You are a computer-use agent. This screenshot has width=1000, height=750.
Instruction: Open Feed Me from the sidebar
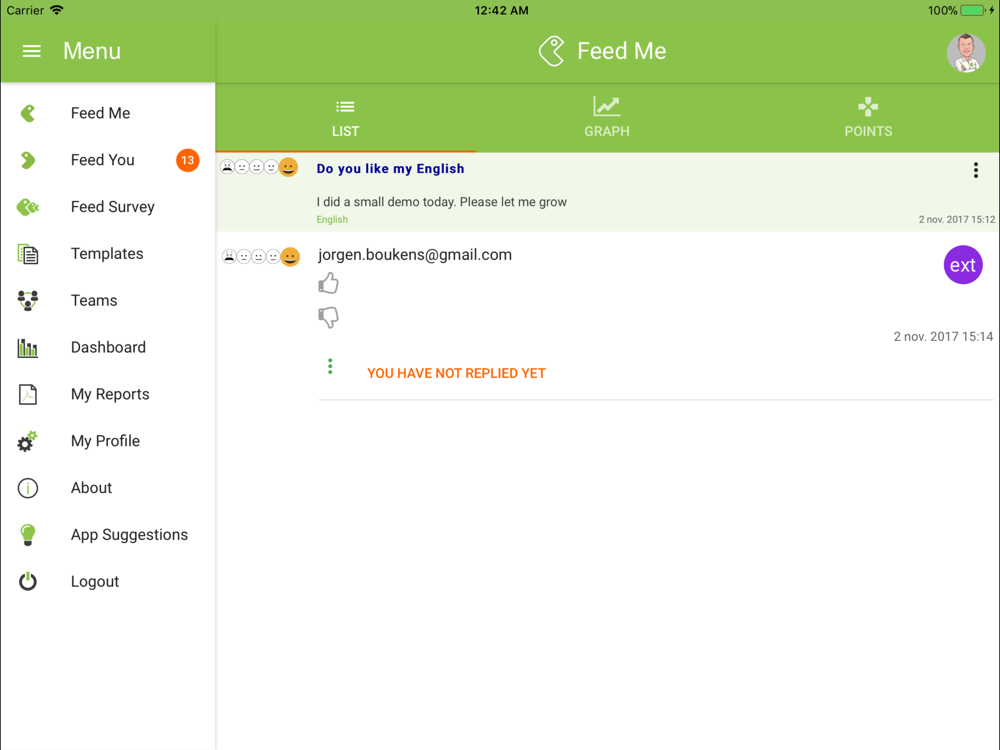tap(107, 113)
